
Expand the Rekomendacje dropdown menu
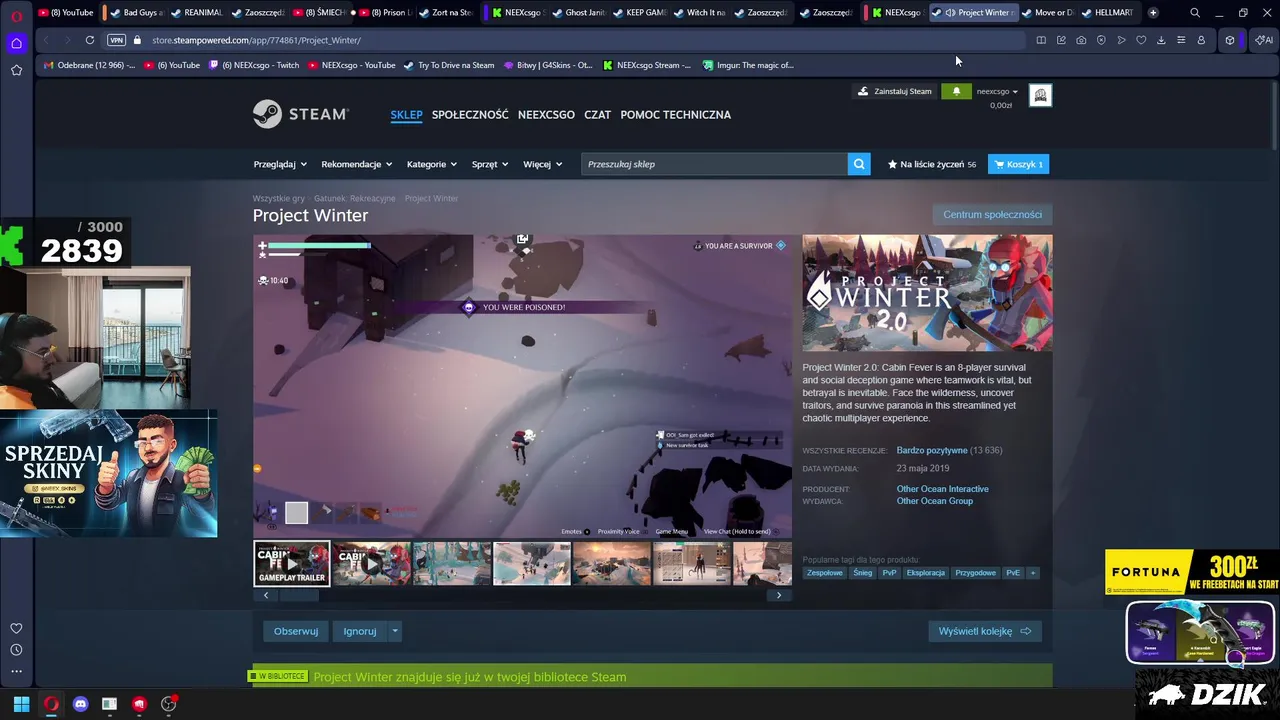[356, 164]
